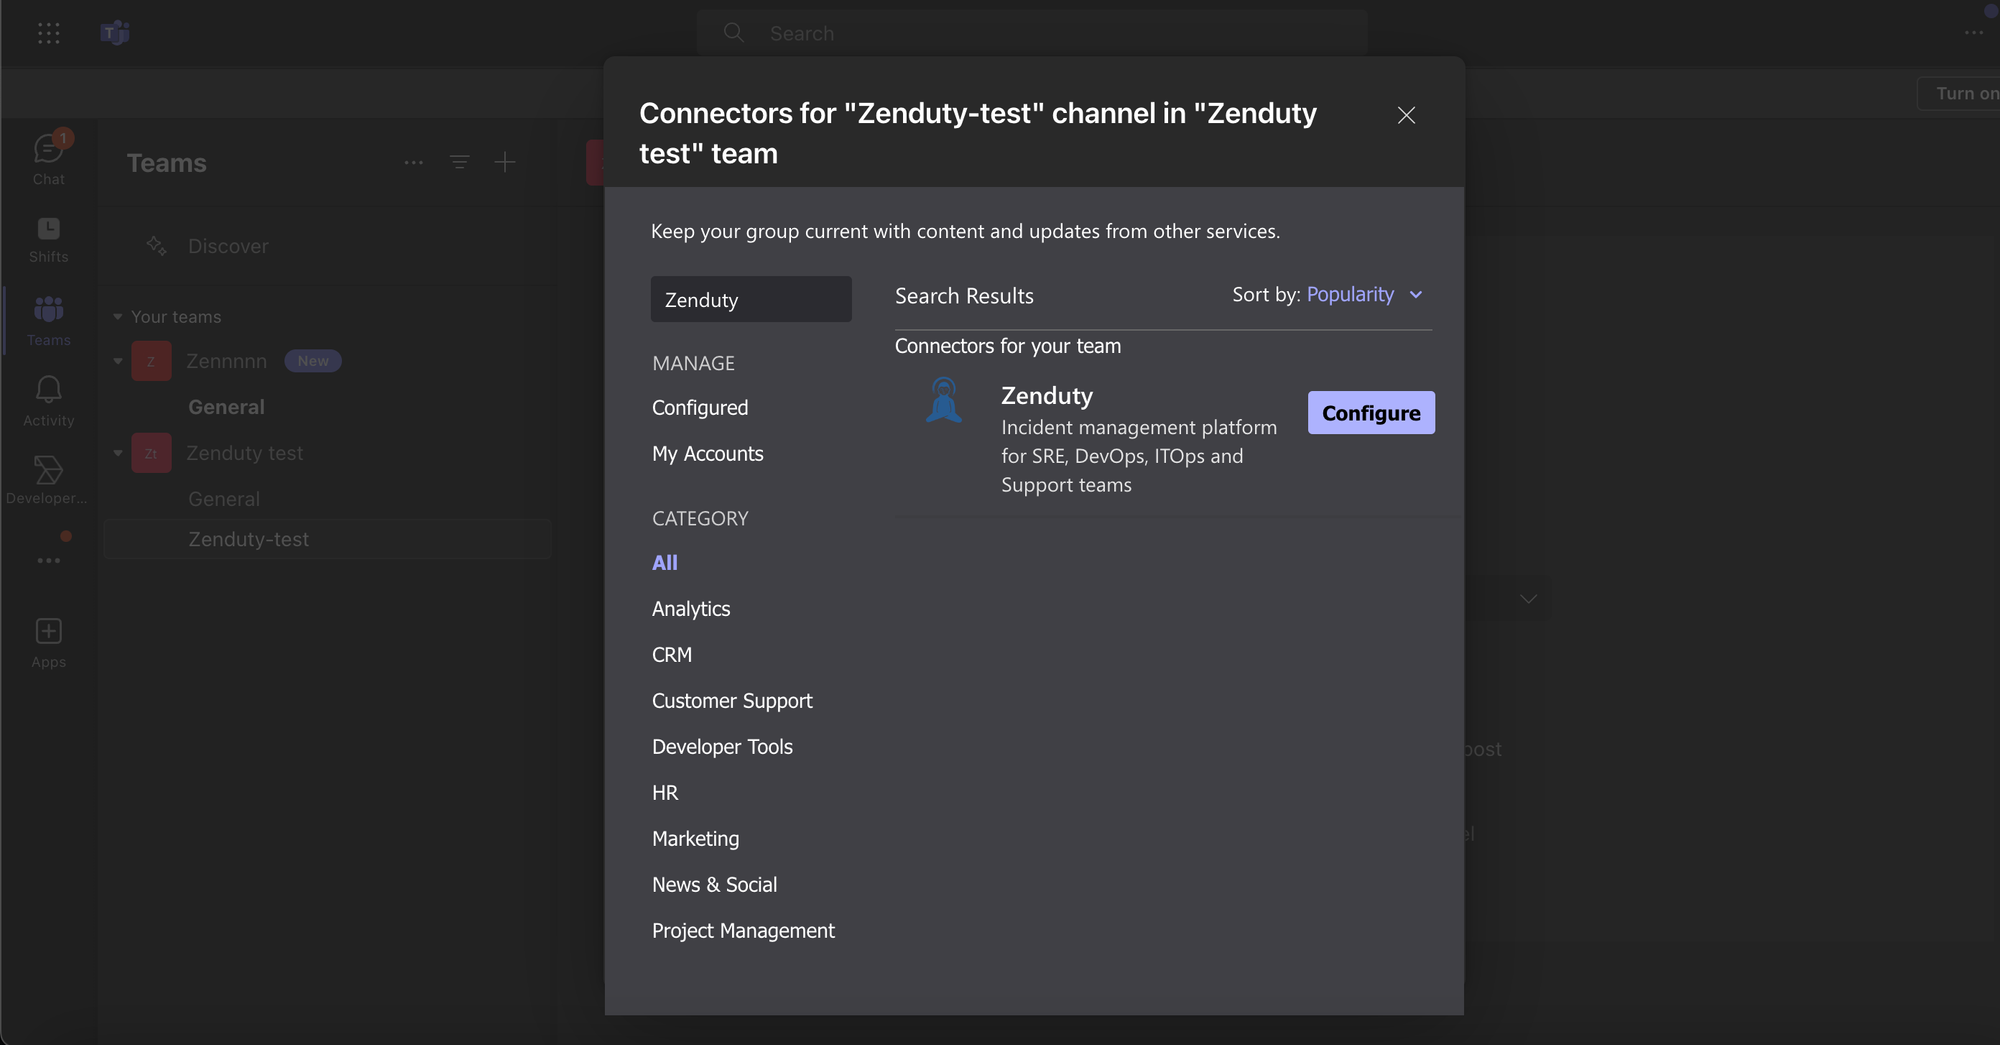Select the Project Management category
Image resolution: width=2000 pixels, height=1045 pixels.
(743, 931)
